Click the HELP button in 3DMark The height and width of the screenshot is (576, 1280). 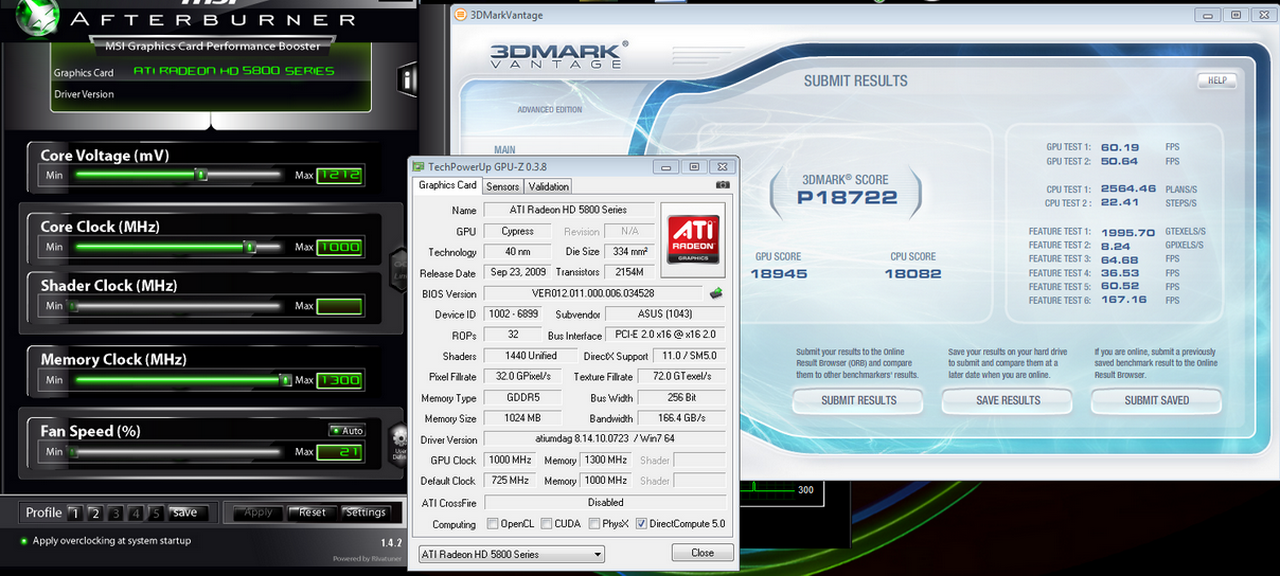[x=1217, y=81]
